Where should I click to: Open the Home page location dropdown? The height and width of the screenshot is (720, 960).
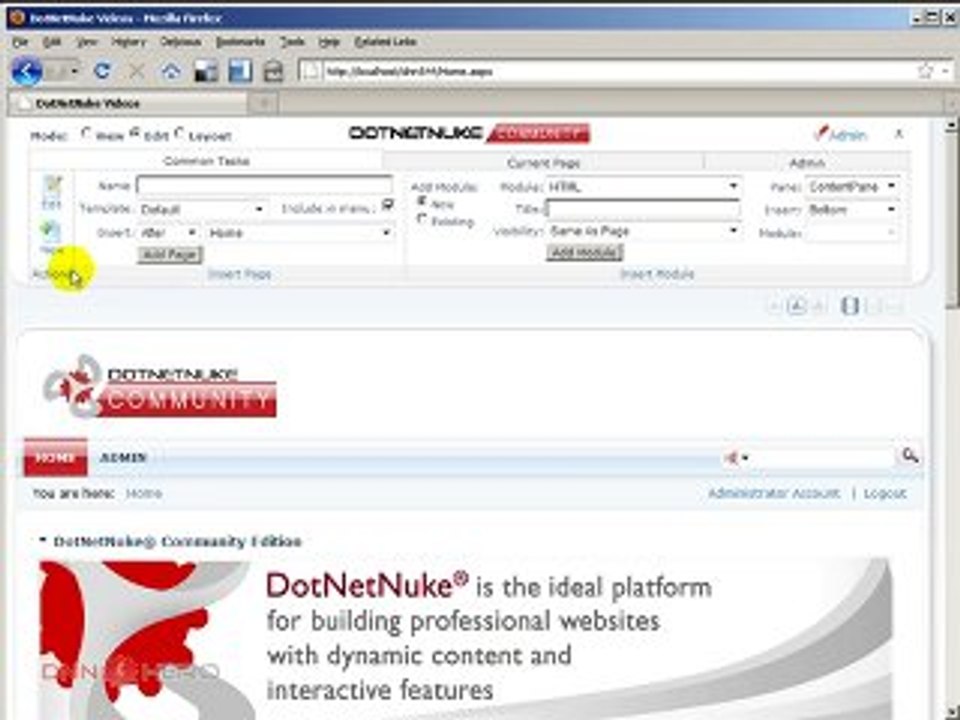pyautogui.click(x=300, y=233)
